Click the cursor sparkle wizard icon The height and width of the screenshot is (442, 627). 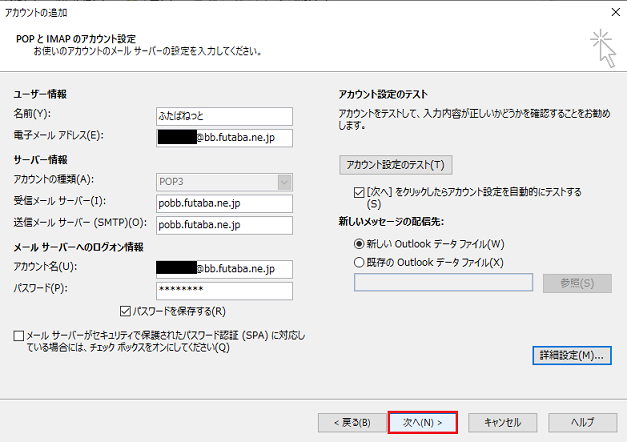603,48
